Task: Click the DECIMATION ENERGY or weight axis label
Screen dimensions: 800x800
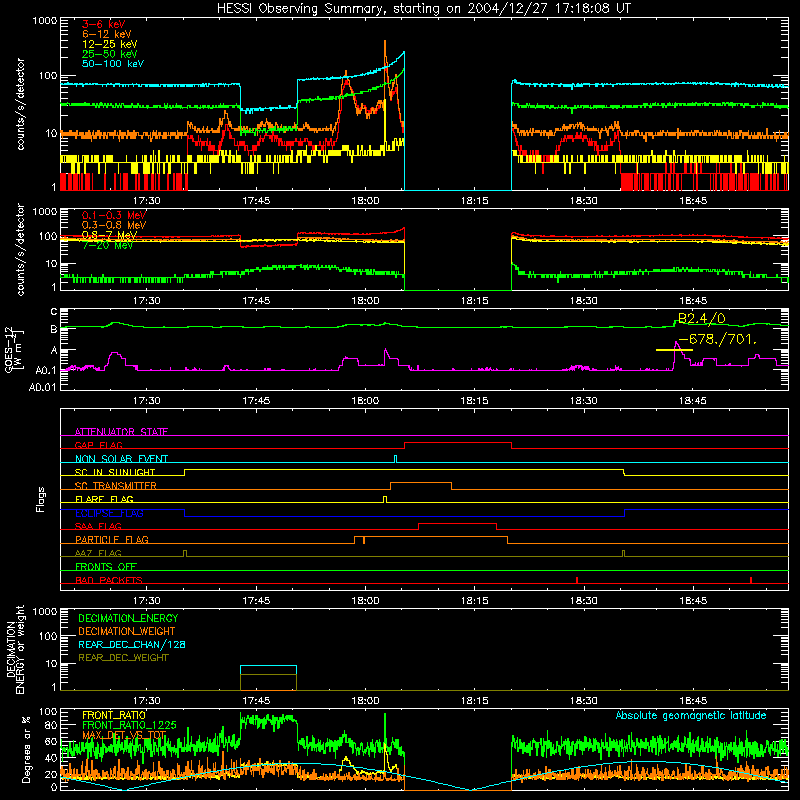Action: click(15, 649)
